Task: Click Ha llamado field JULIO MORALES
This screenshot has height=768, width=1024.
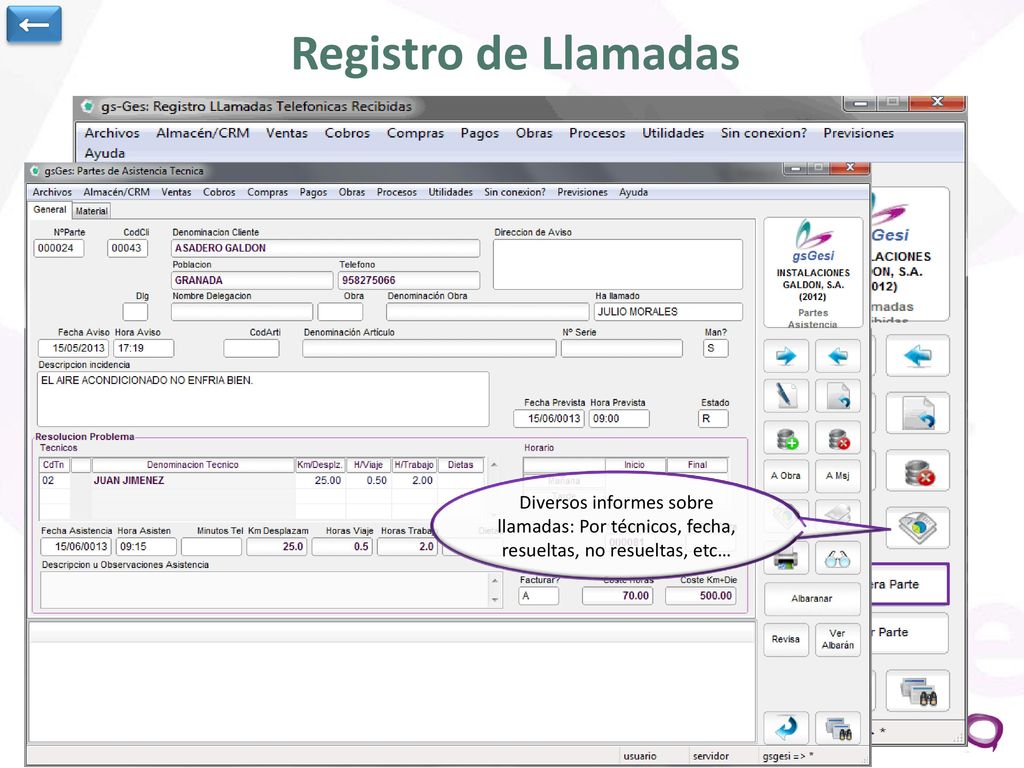Action: pos(668,312)
